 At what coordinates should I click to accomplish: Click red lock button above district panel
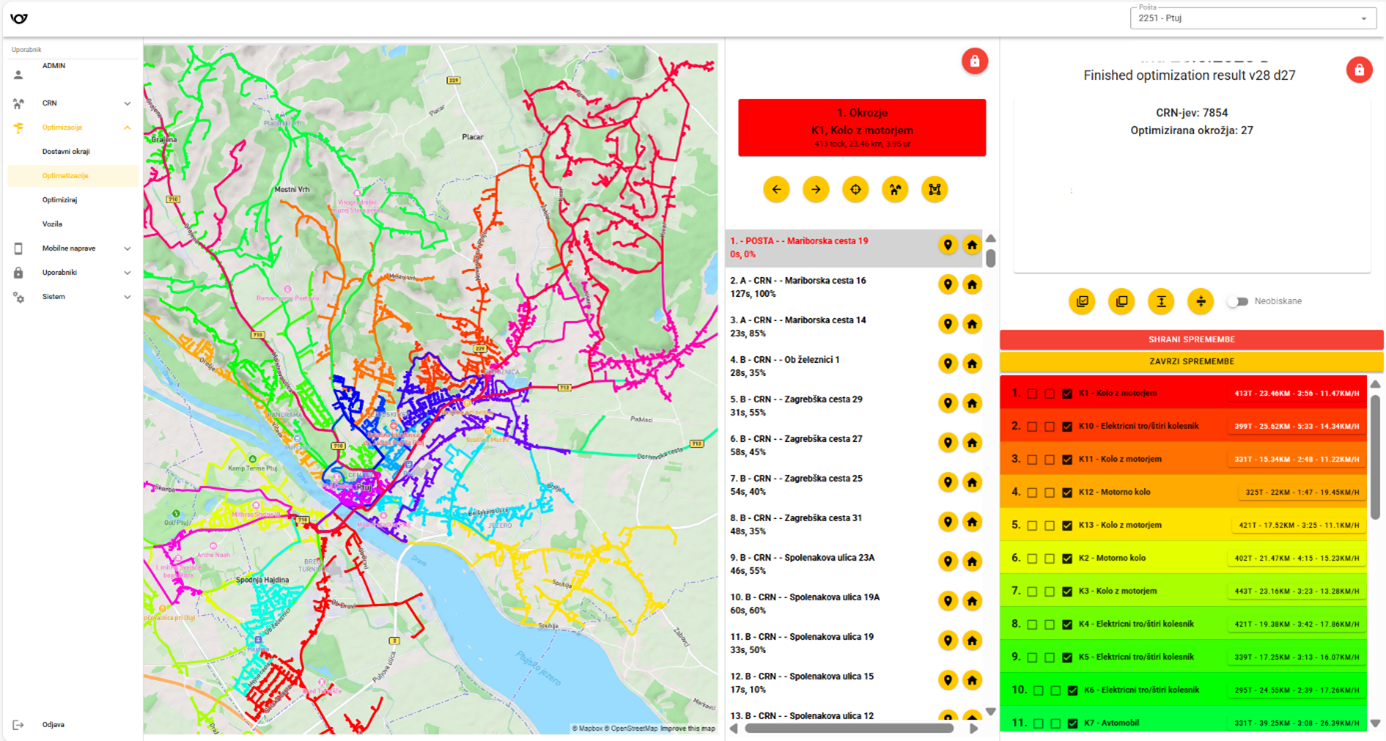tap(974, 61)
